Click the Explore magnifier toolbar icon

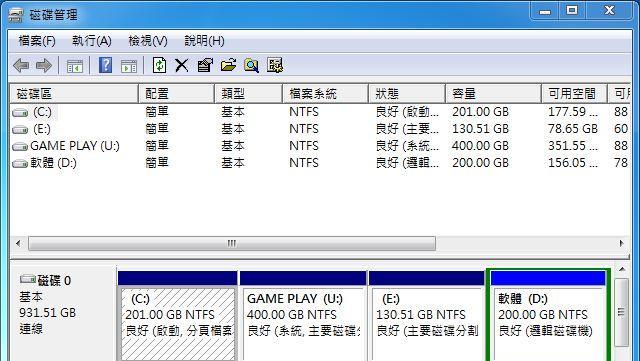coord(251,65)
